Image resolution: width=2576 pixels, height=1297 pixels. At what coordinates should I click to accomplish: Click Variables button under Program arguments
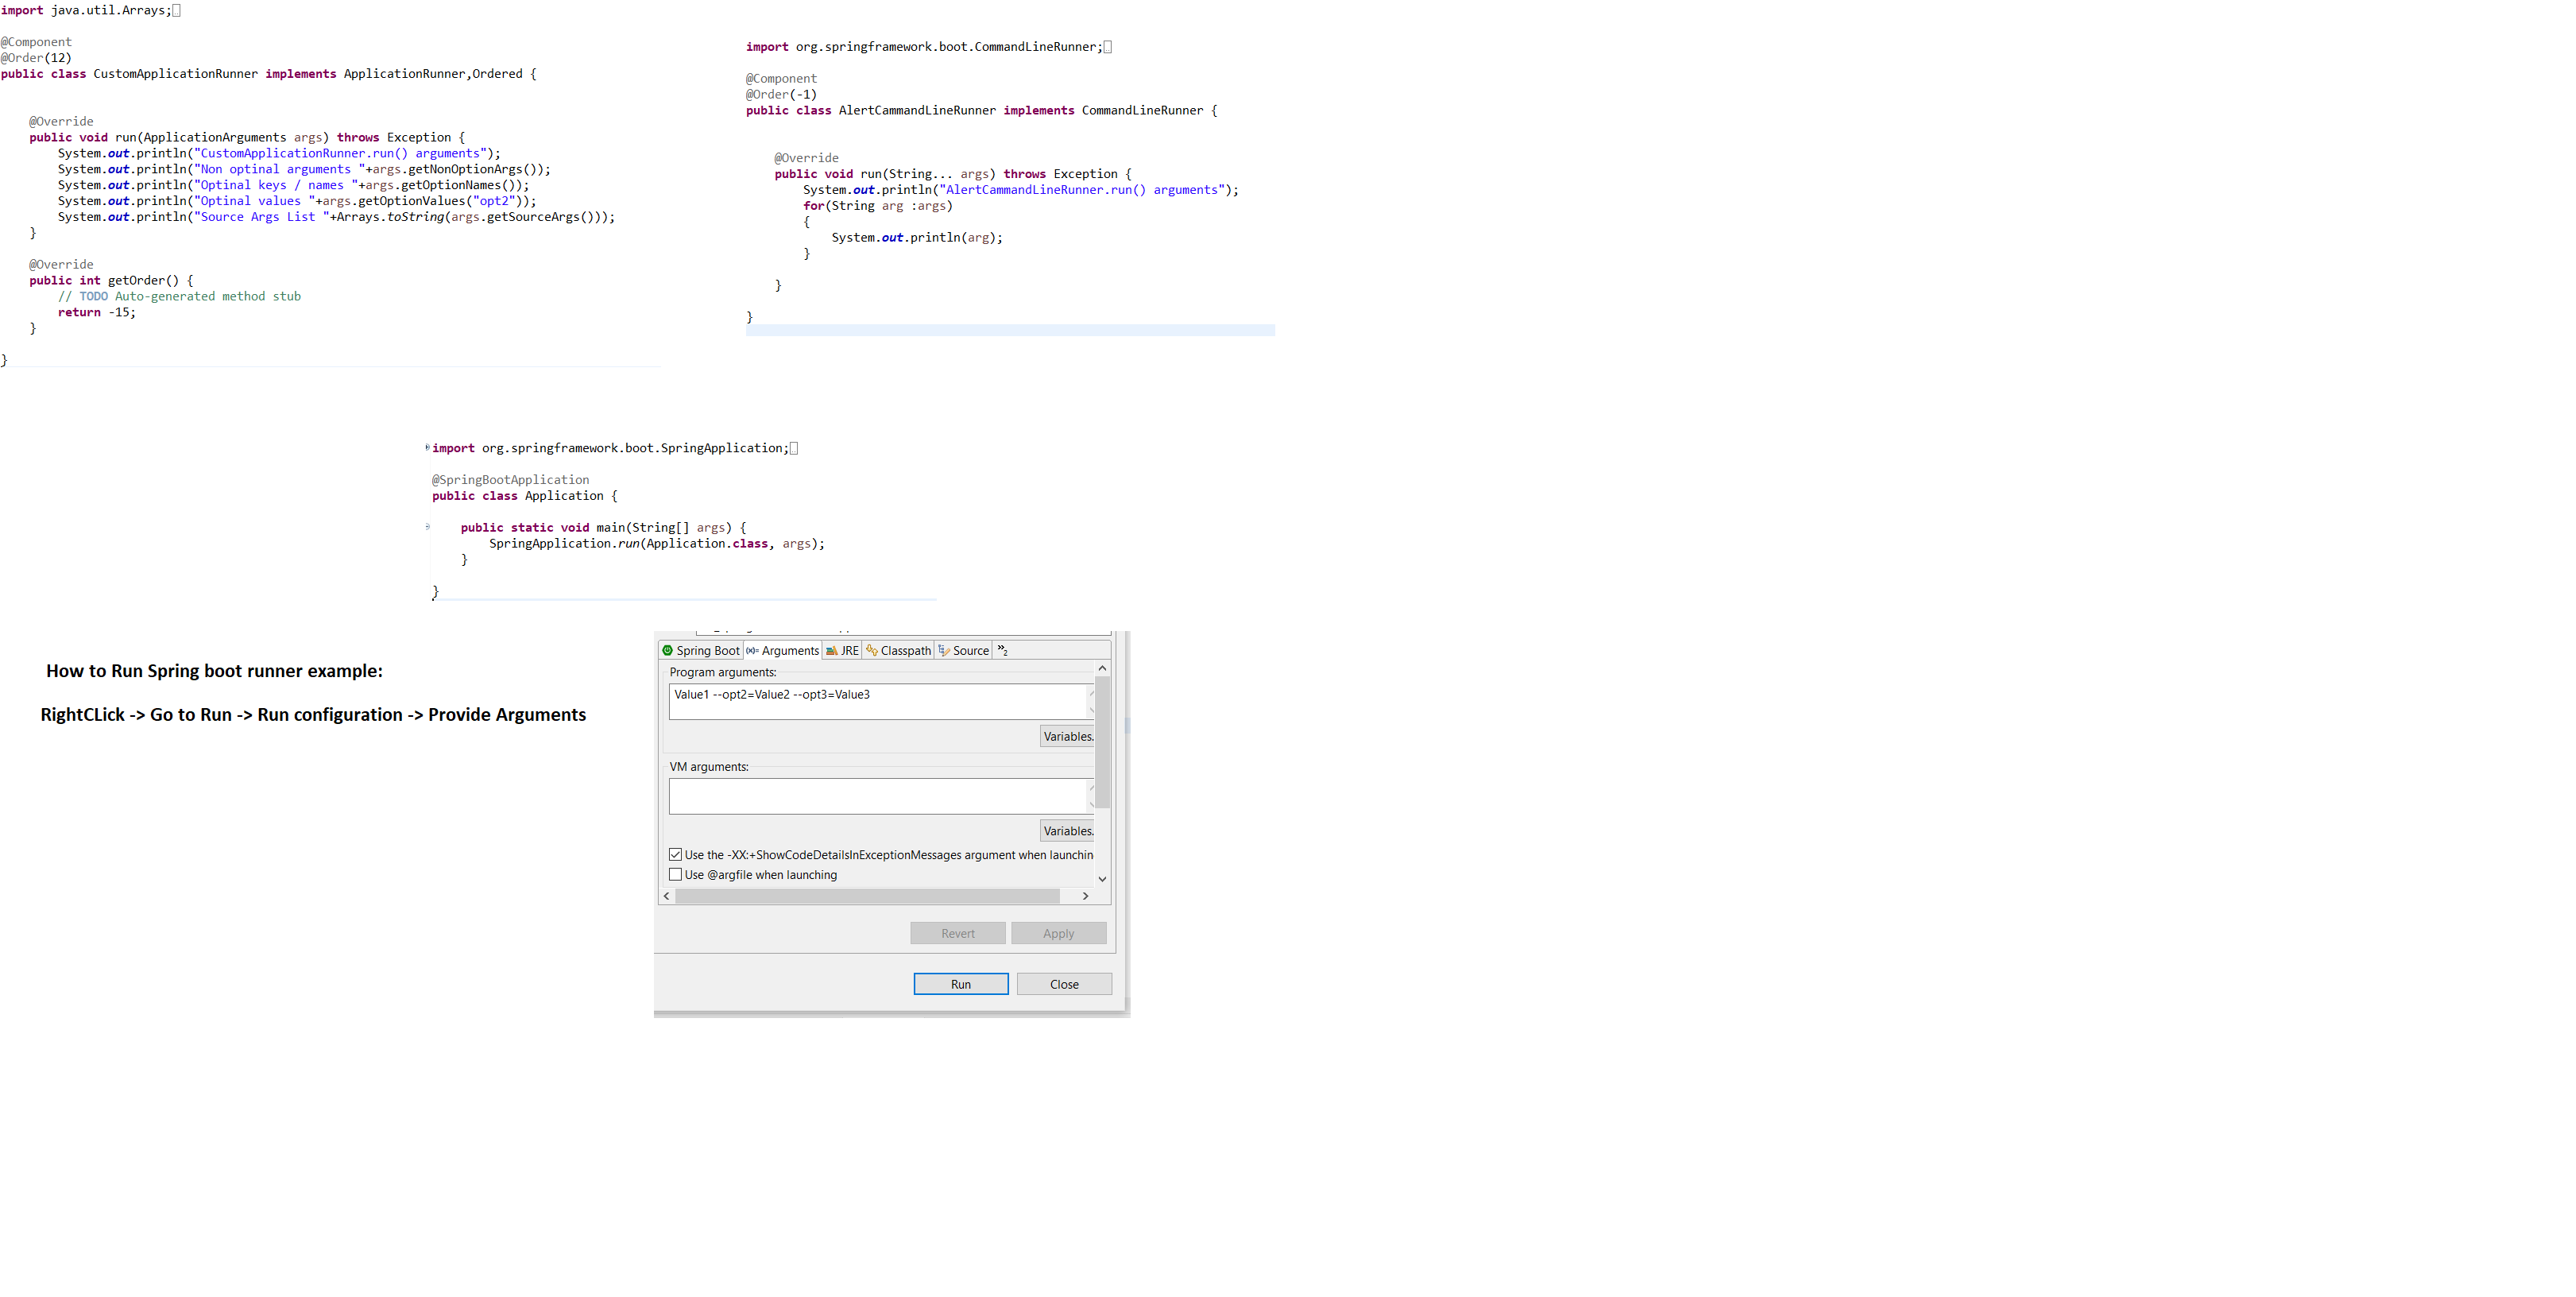click(1067, 736)
